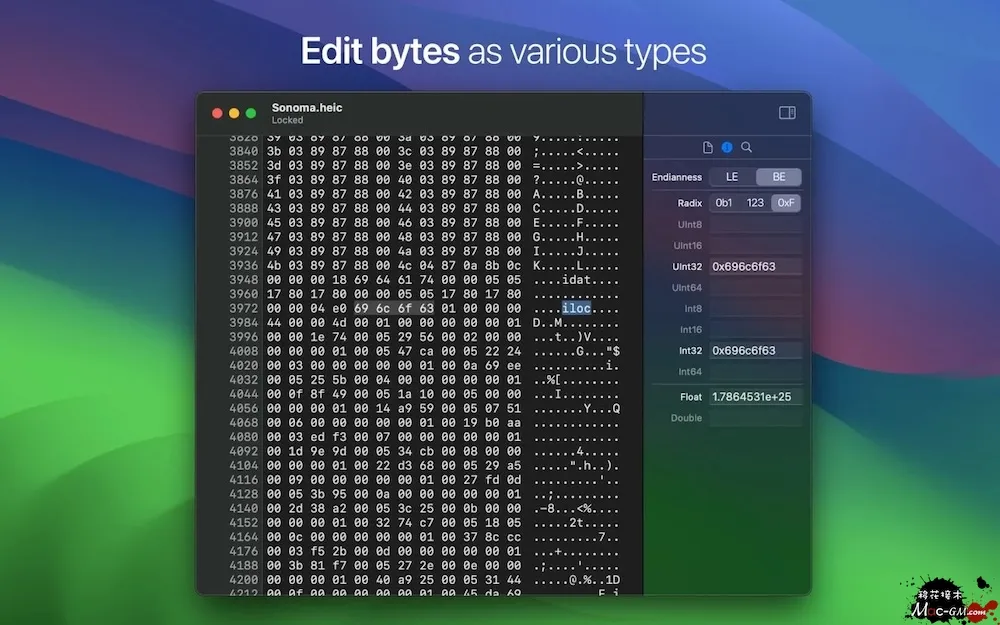Click the empty Double field

tap(756, 418)
